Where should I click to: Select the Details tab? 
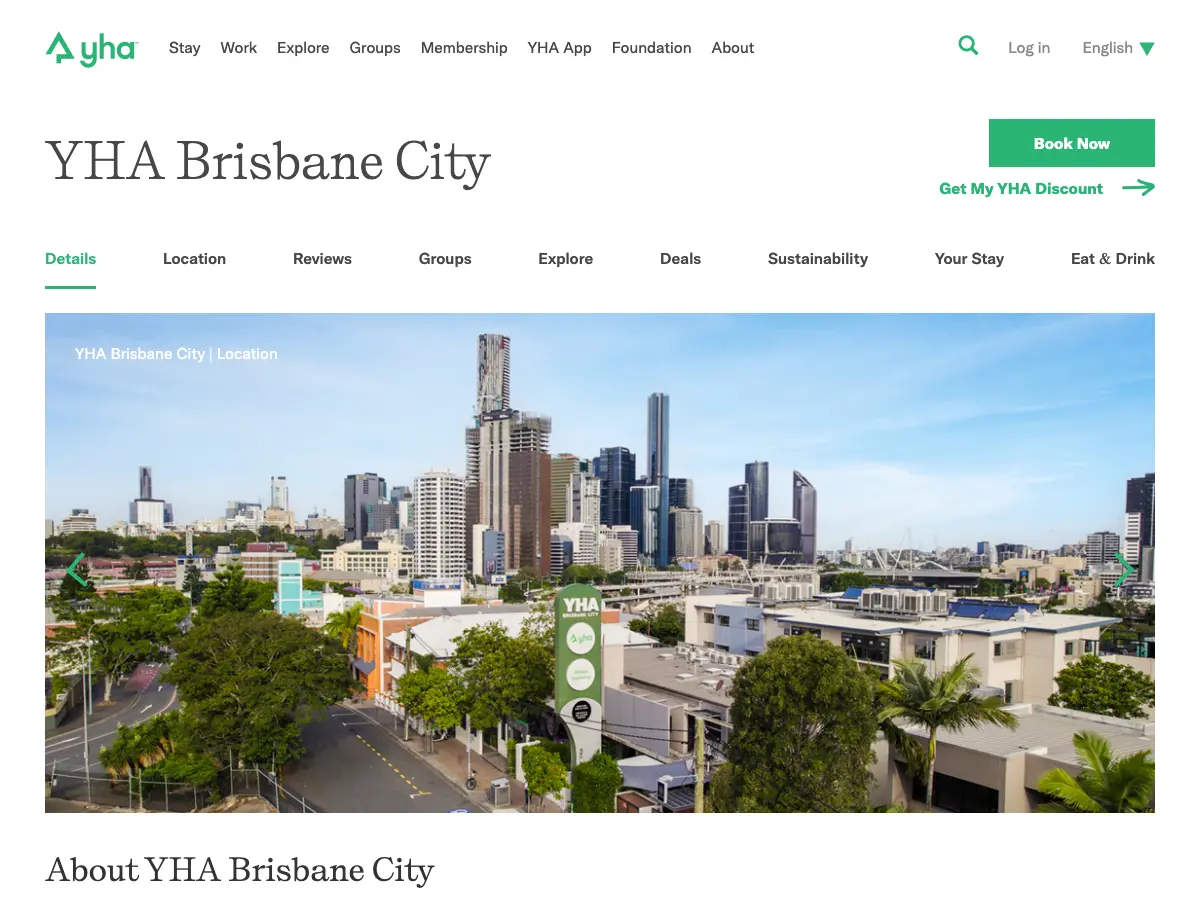(x=71, y=259)
